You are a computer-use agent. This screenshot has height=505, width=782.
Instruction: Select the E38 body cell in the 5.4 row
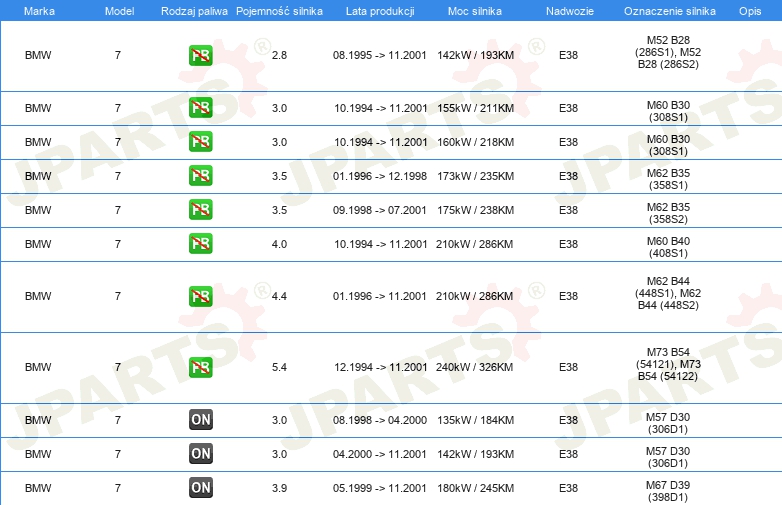tap(568, 367)
